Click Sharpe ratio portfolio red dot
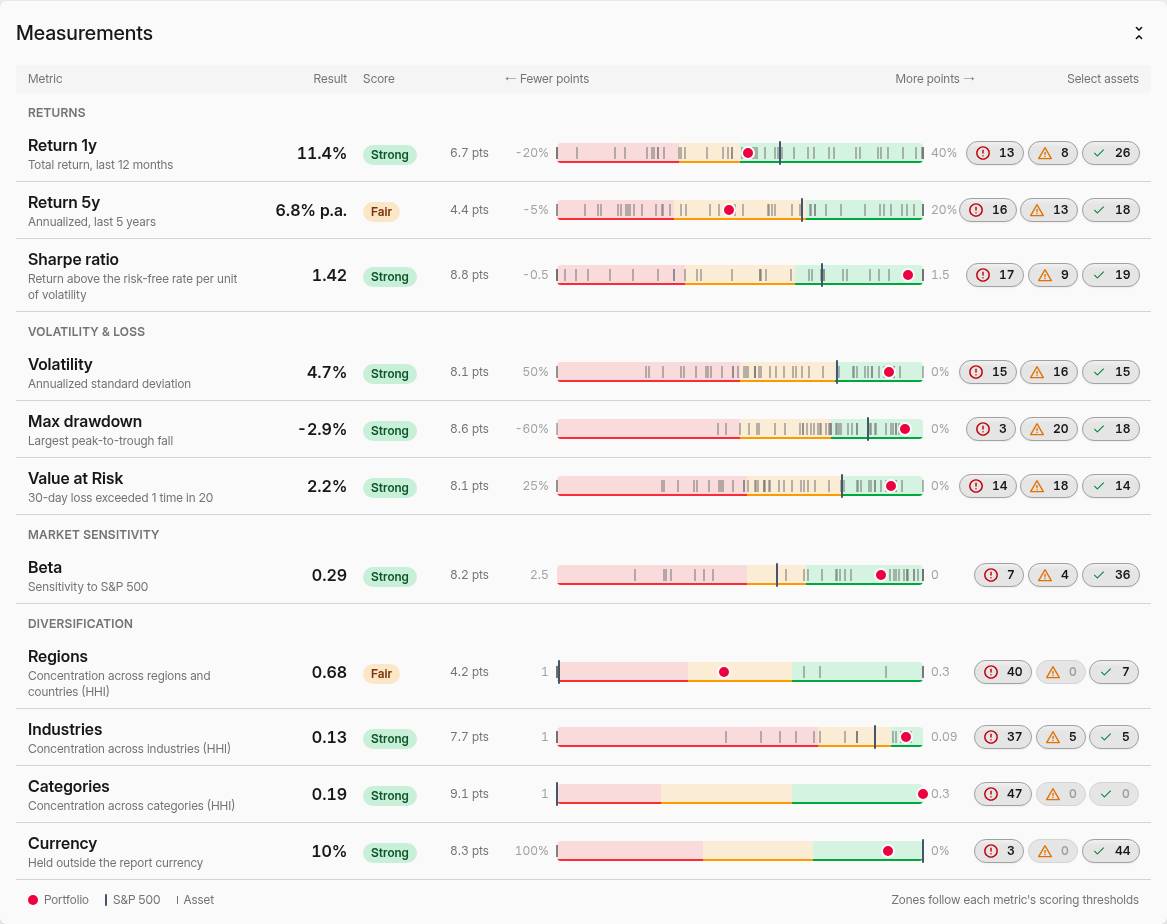Screen dimensions: 1167x924 [908, 275]
